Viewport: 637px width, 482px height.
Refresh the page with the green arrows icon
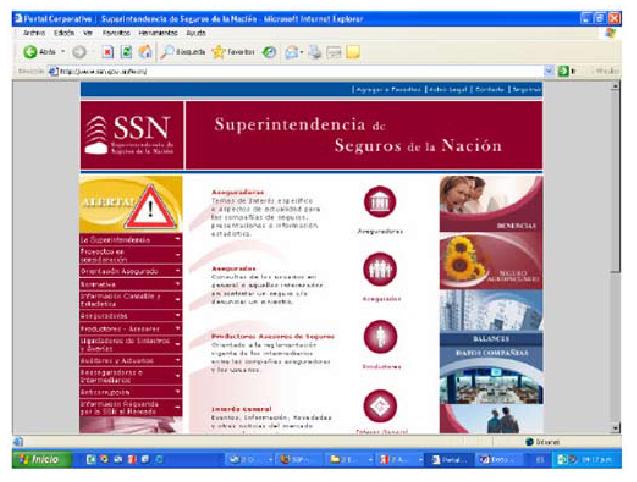pos(127,52)
